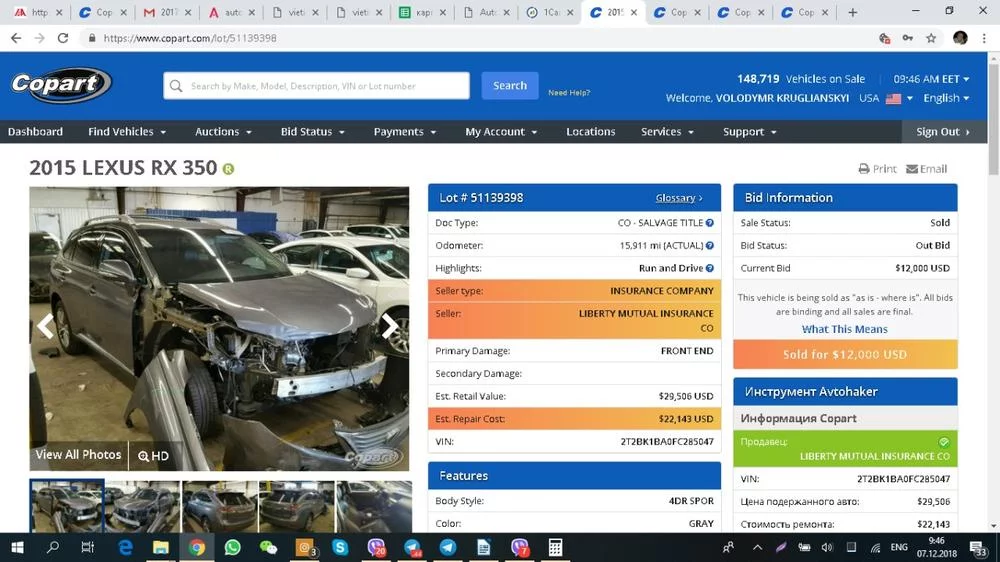Screen dimensions: 1000x562
Task: Show previous vehicle photo with left arrow
Action: [45, 326]
